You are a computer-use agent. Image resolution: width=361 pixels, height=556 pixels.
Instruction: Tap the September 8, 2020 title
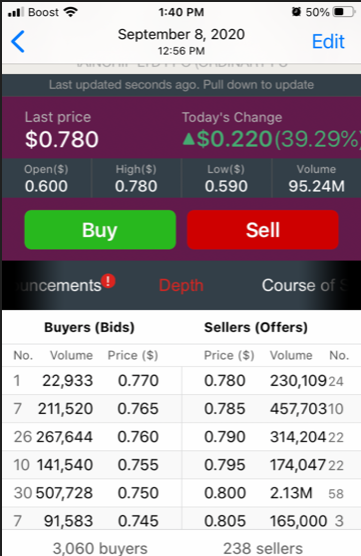point(181,34)
